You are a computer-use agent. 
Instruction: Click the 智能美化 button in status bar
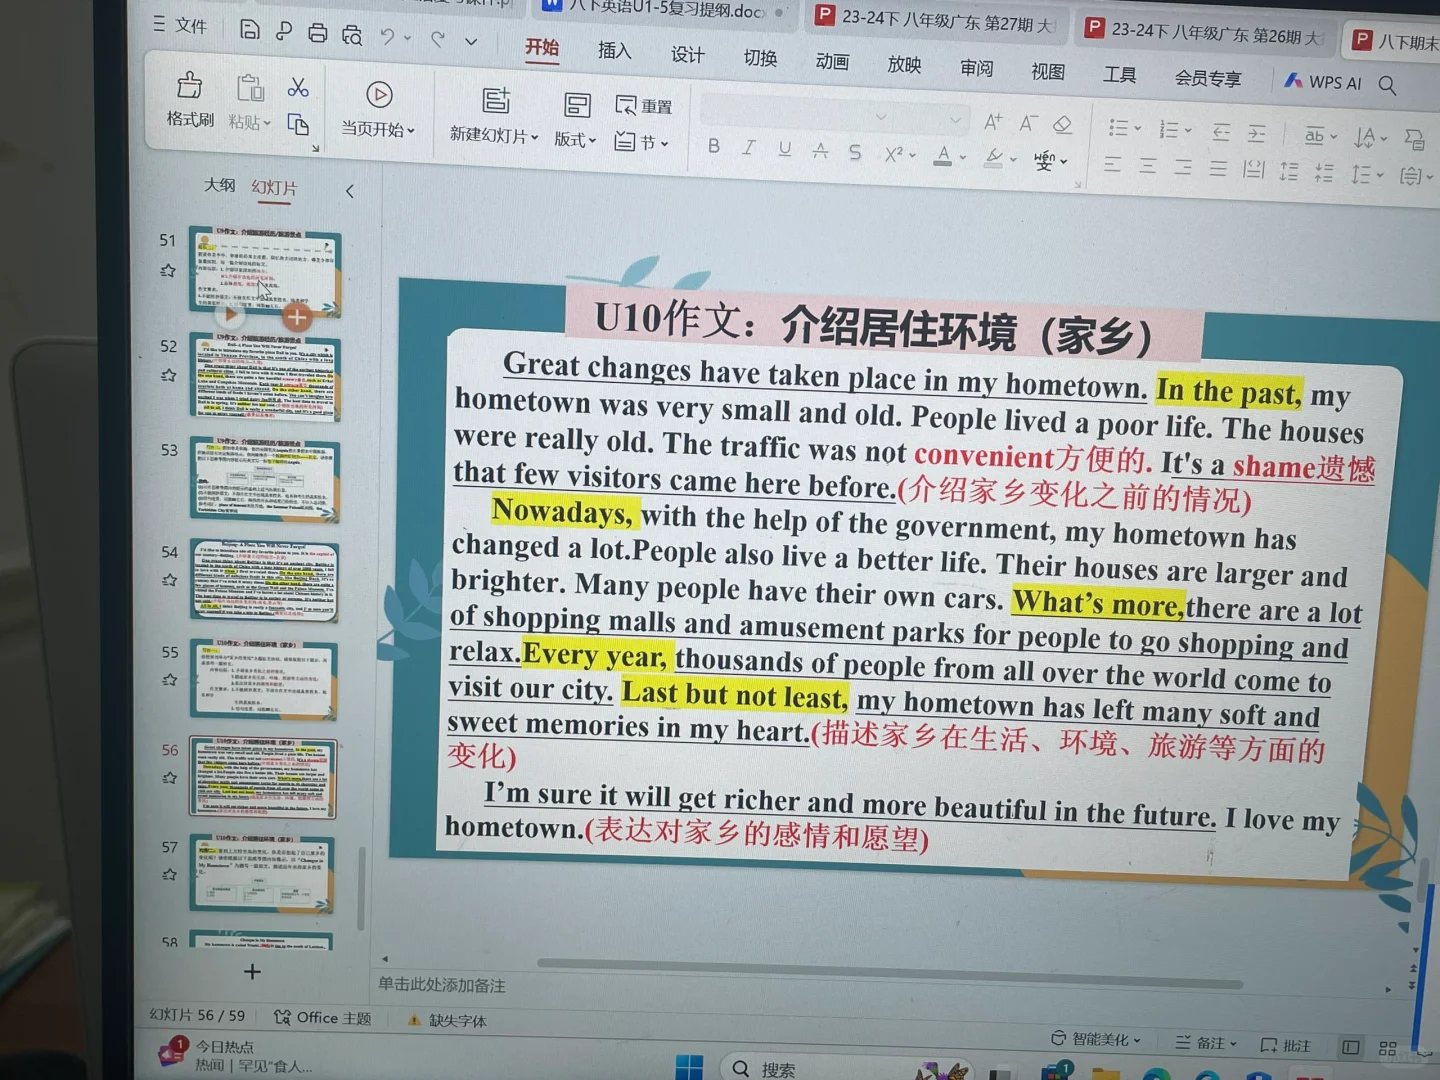tap(1096, 1039)
